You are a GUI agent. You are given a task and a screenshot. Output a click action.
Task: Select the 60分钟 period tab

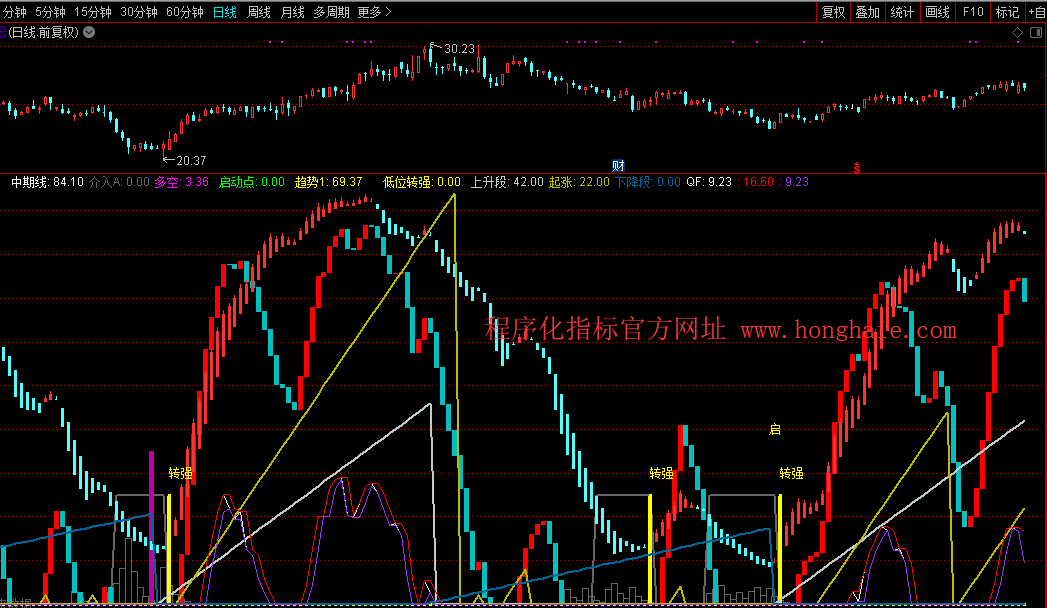tap(184, 12)
